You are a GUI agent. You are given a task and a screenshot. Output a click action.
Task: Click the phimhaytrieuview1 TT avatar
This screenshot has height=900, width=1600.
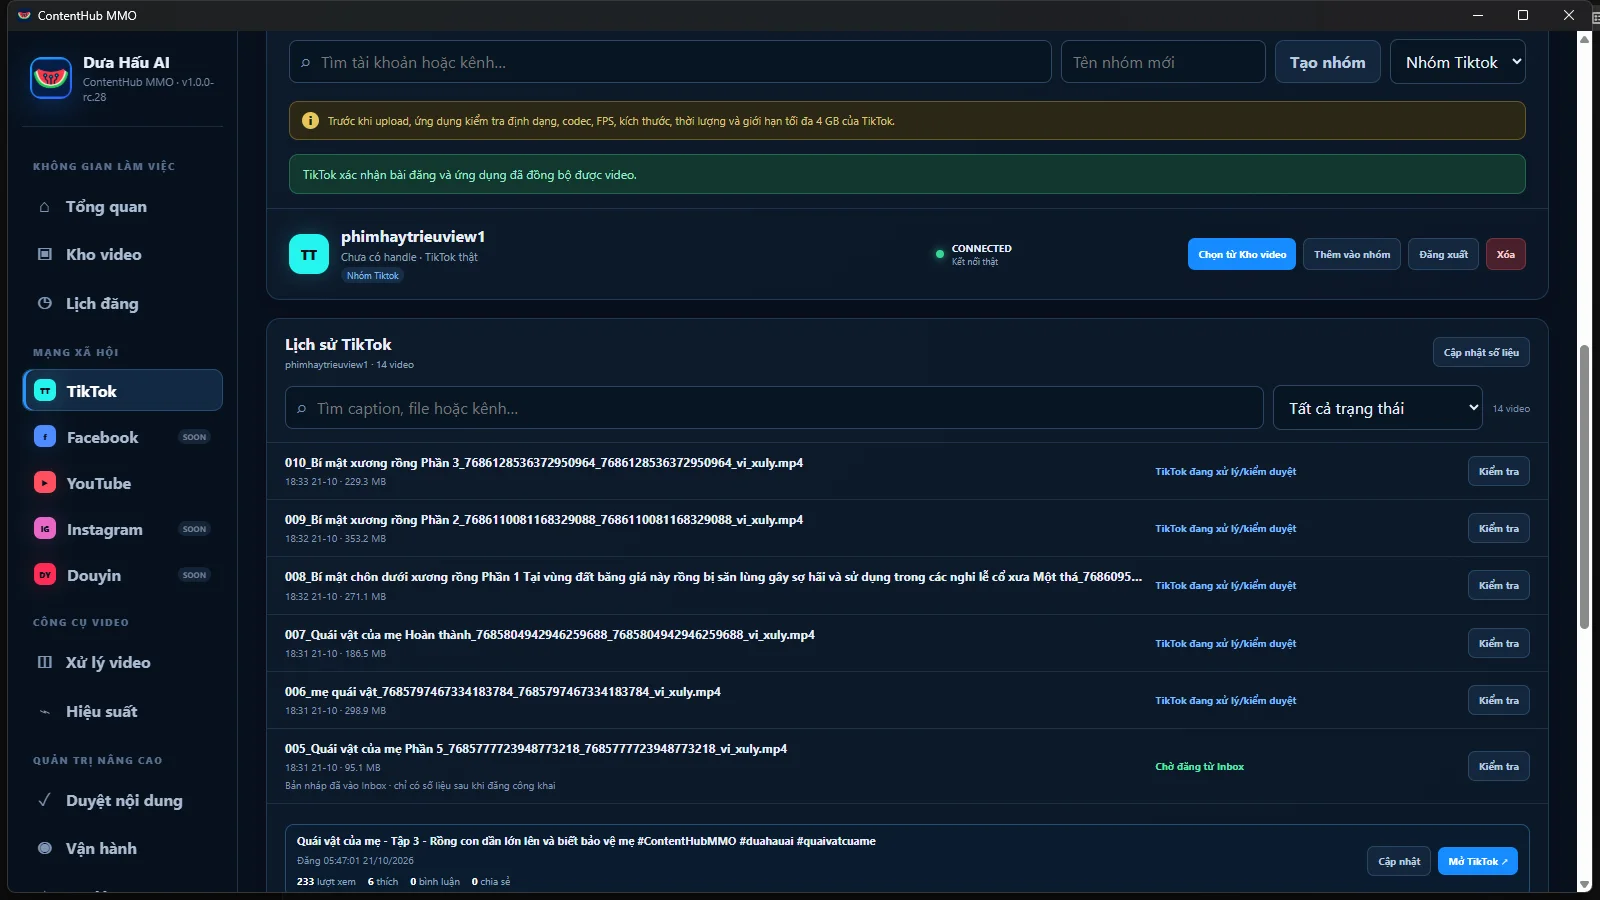click(309, 254)
